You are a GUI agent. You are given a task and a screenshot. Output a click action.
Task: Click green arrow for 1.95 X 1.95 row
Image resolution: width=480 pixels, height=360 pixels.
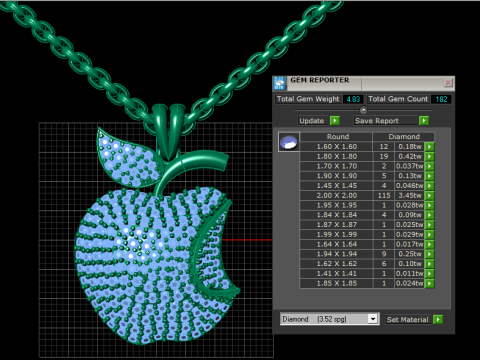[x=429, y=205]
